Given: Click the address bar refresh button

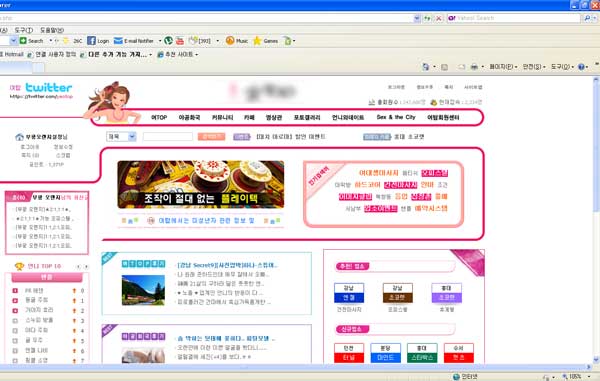Looking at the screenshot, I should click(x=427, y=18).
